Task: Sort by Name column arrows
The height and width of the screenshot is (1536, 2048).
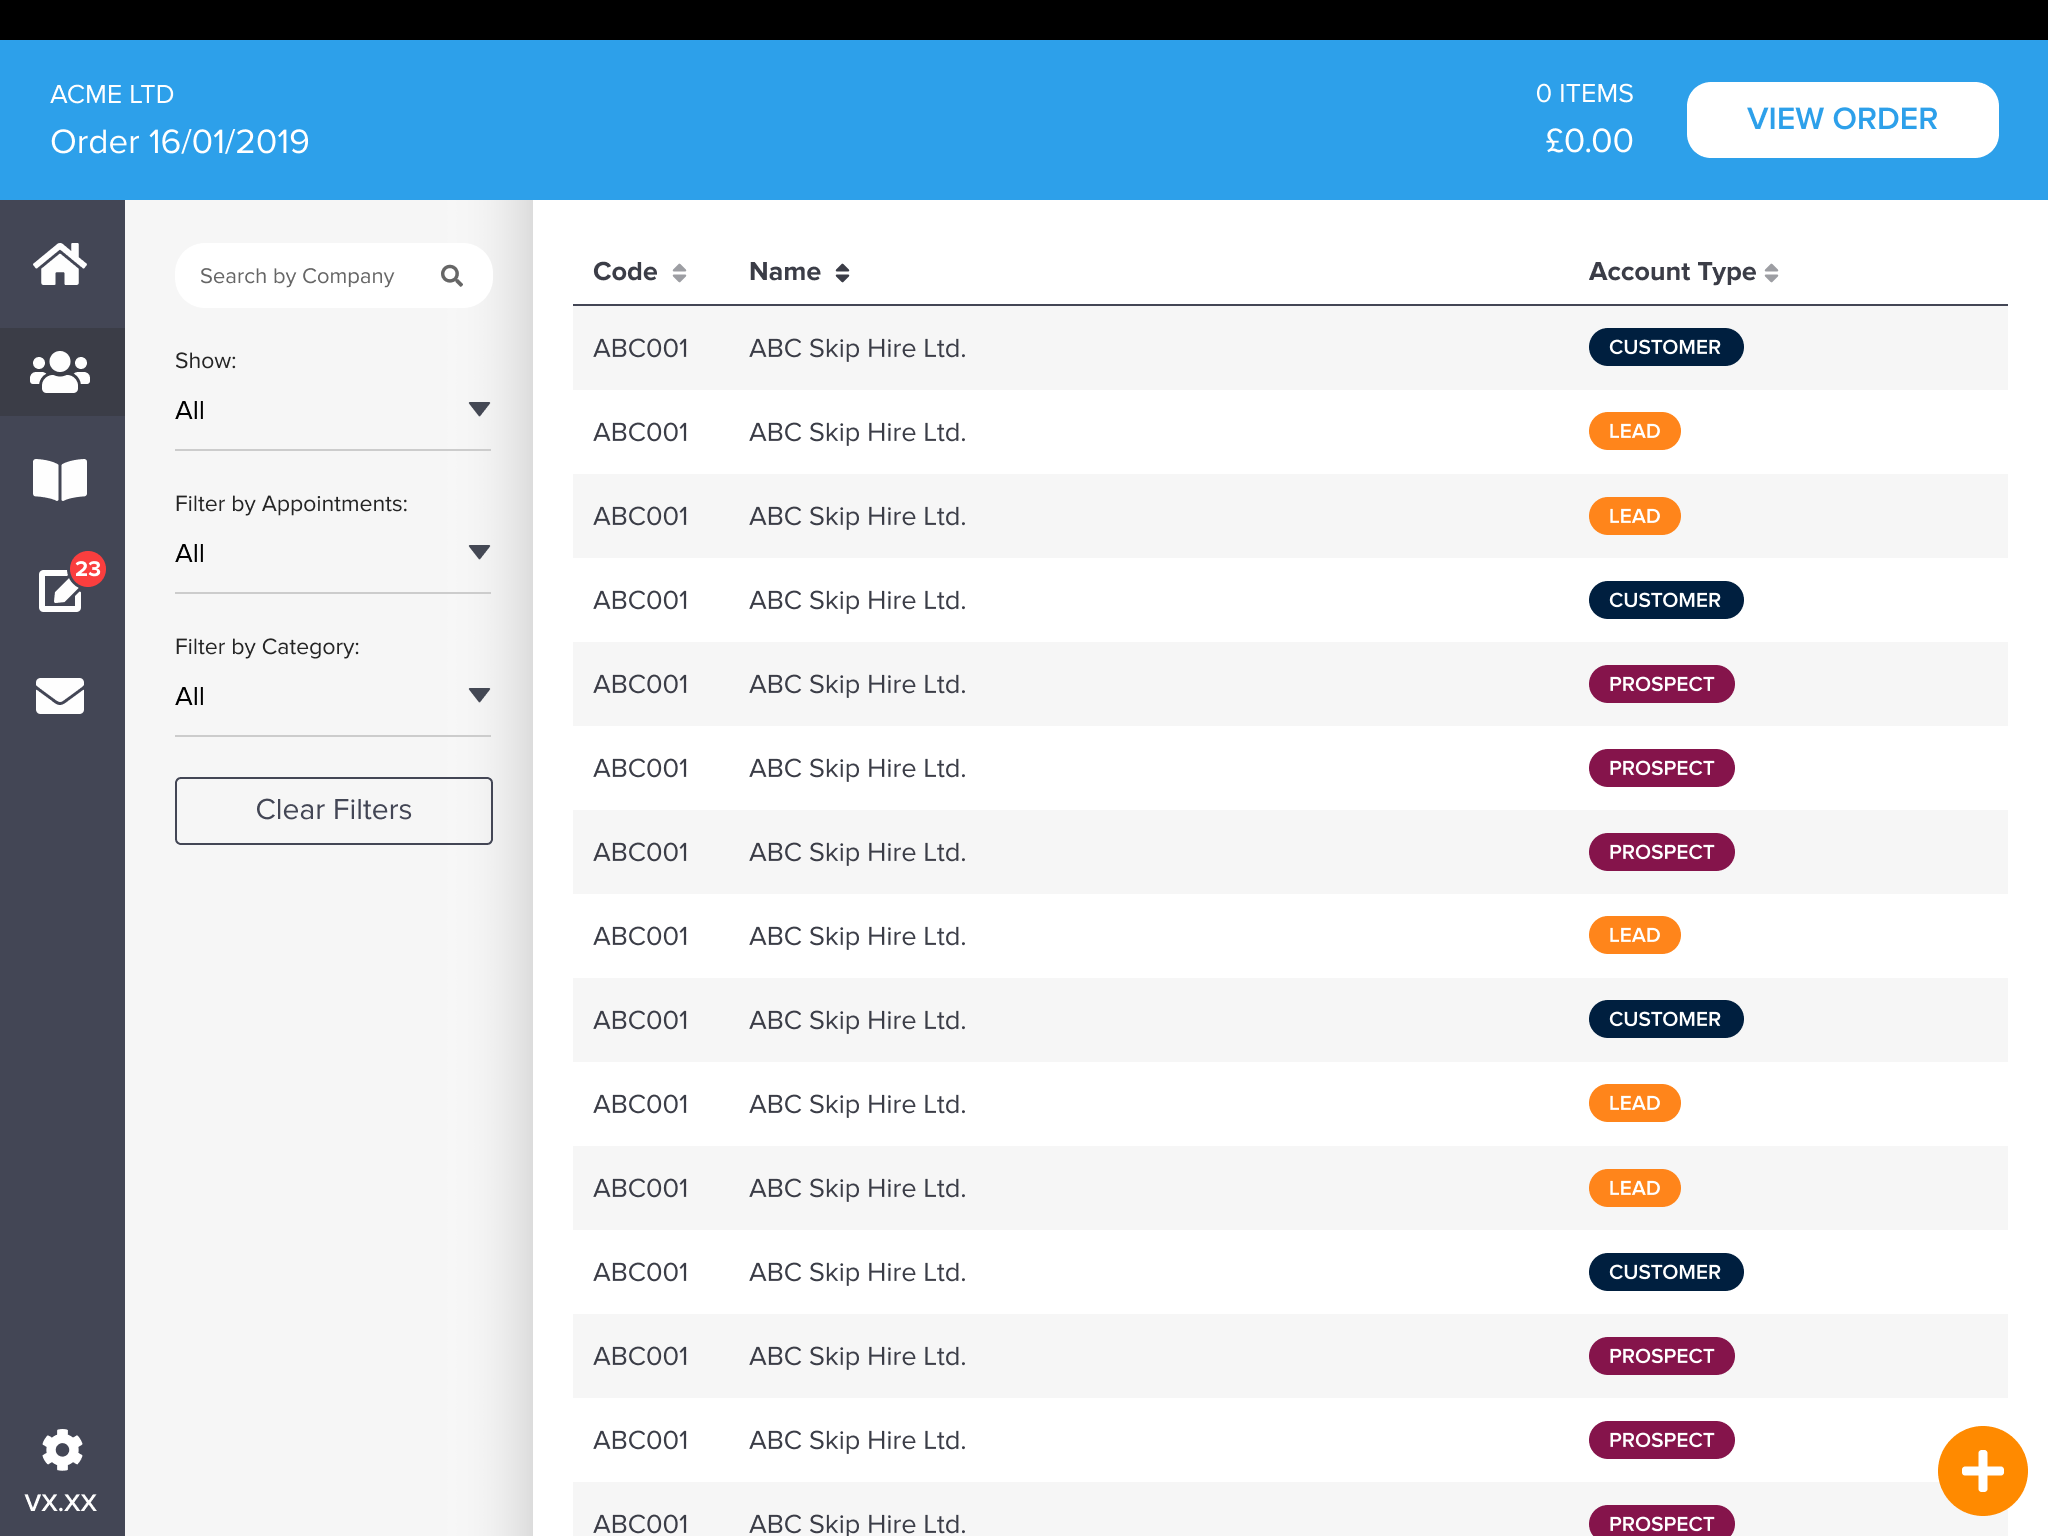Action: coord(842,273)
